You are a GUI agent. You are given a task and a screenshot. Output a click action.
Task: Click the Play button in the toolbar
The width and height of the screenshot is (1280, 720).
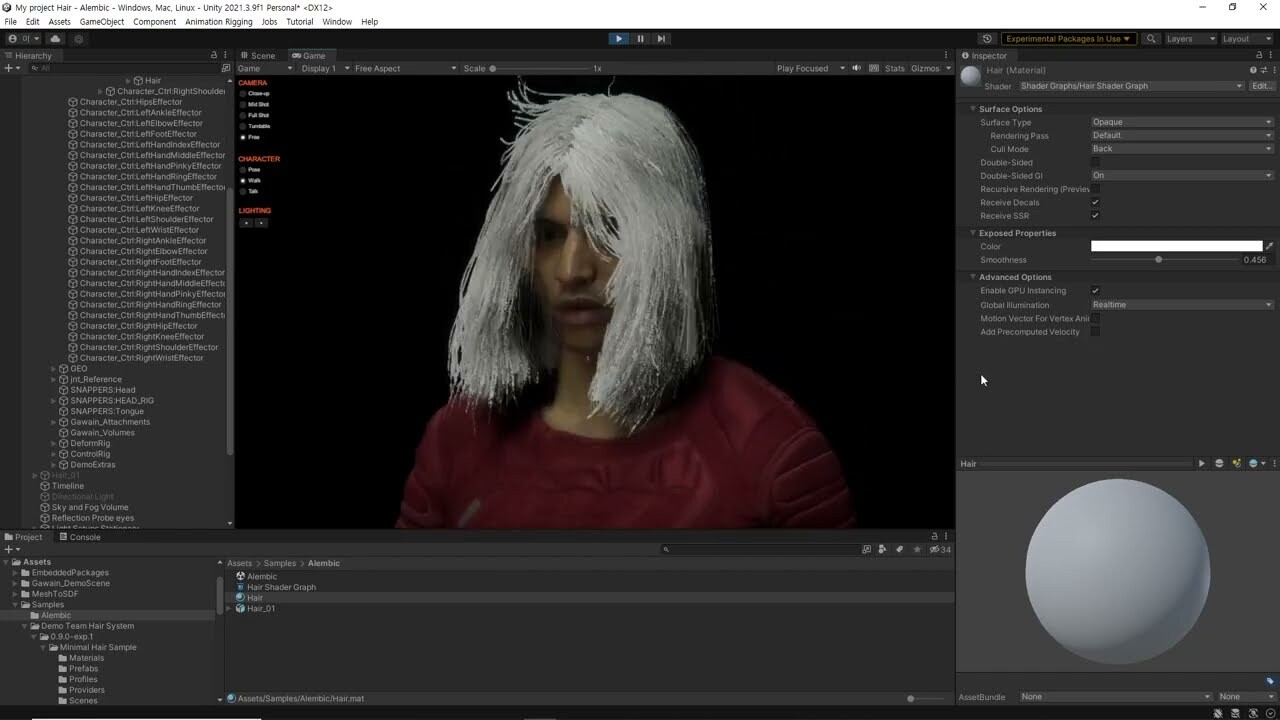point(618,38)
